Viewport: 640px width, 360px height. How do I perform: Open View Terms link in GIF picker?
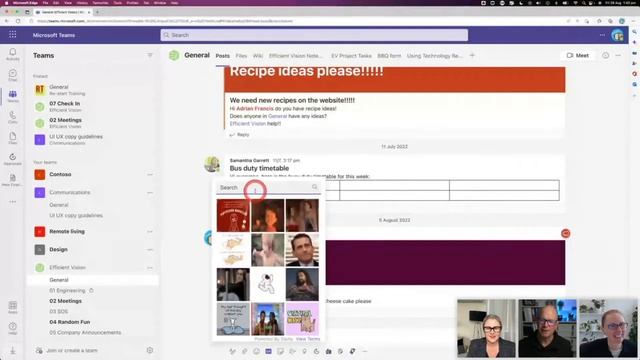[308, 339]
